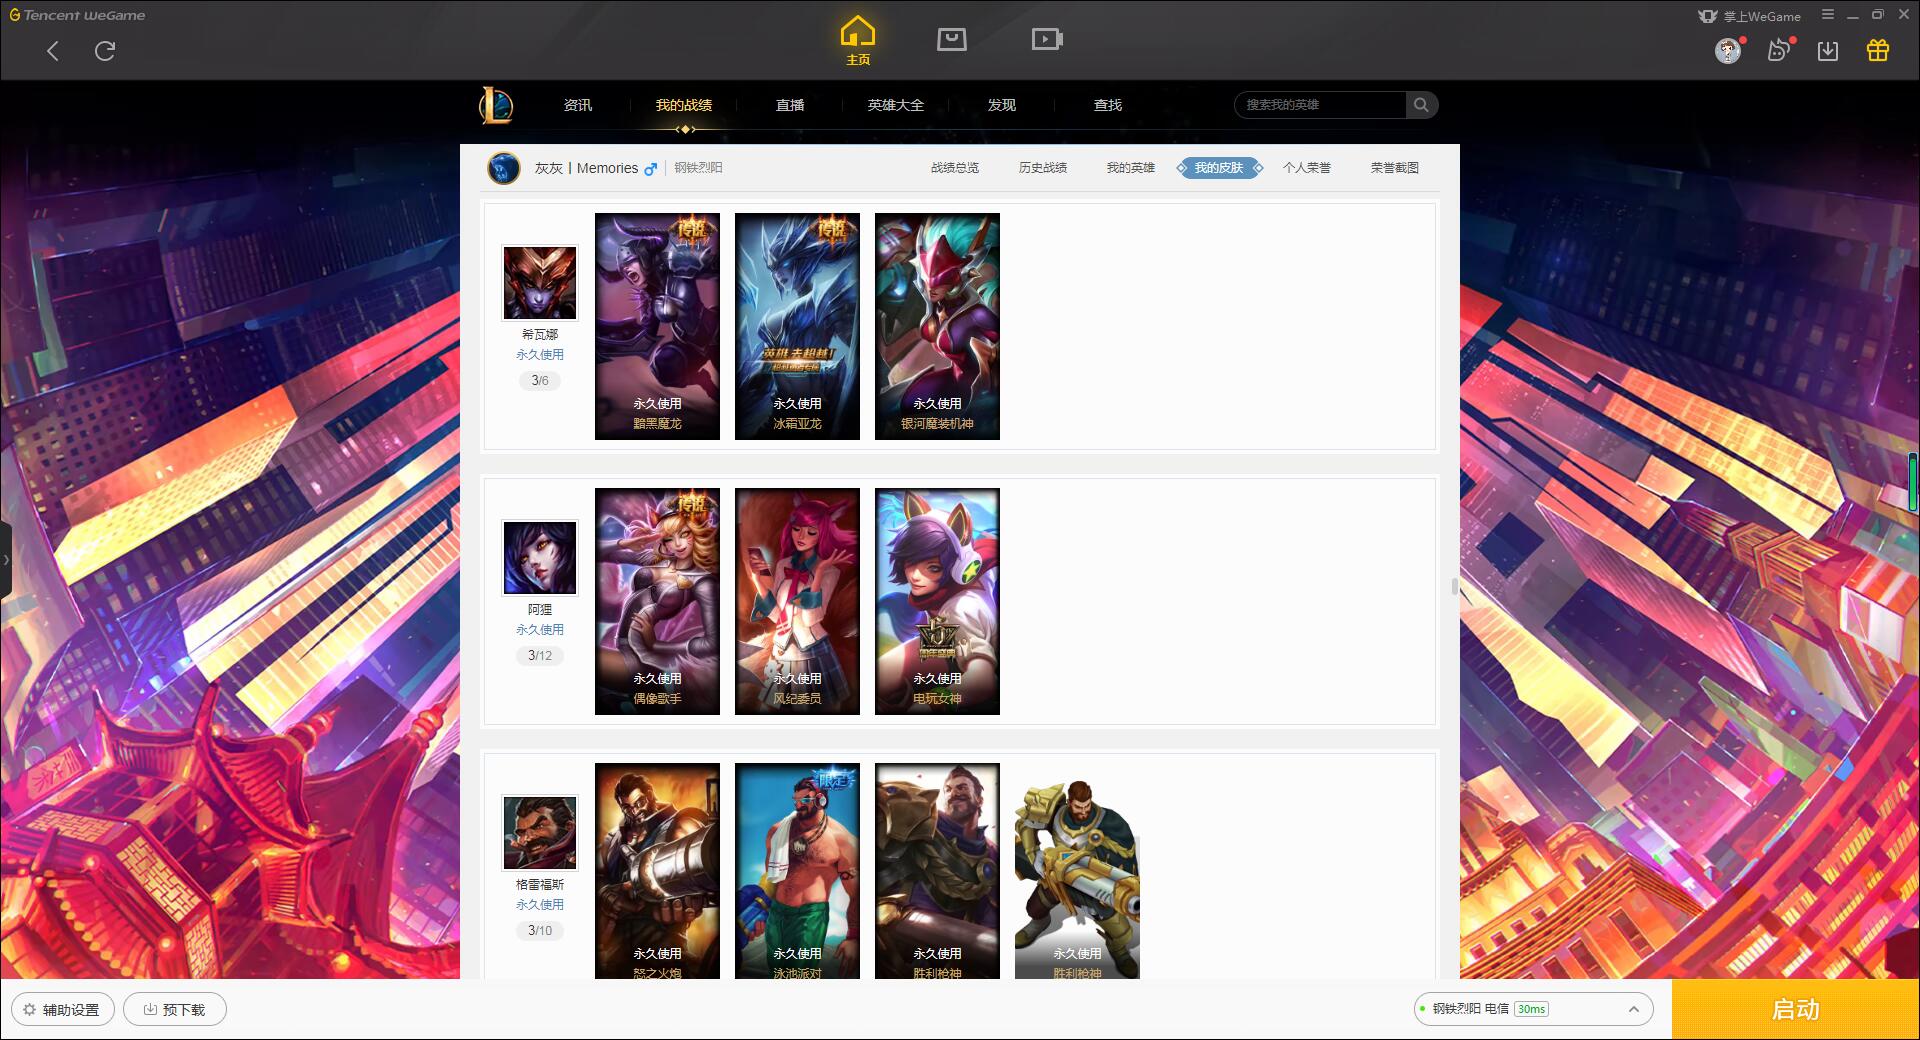Image resolution: width=1920 pixels, height=1040 pixels.
Task: Click the summoner profile avatar icon
Action: pos(503,168)
